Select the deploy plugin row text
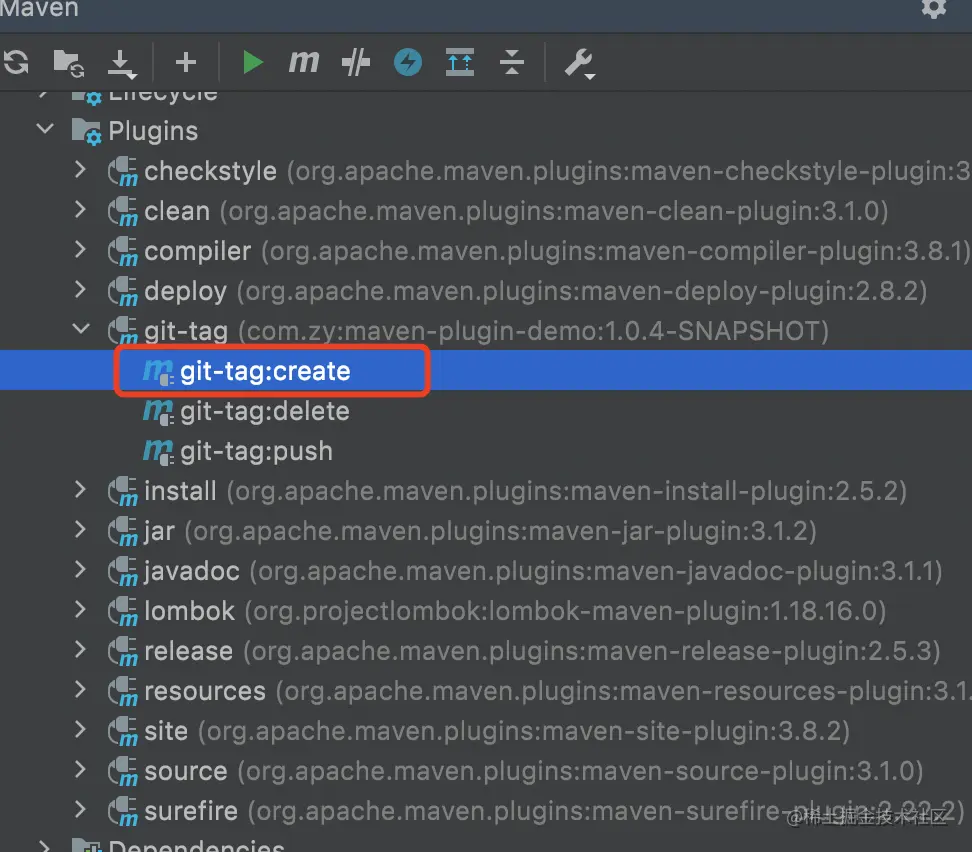The image size is (972, 852). (536, 291)
